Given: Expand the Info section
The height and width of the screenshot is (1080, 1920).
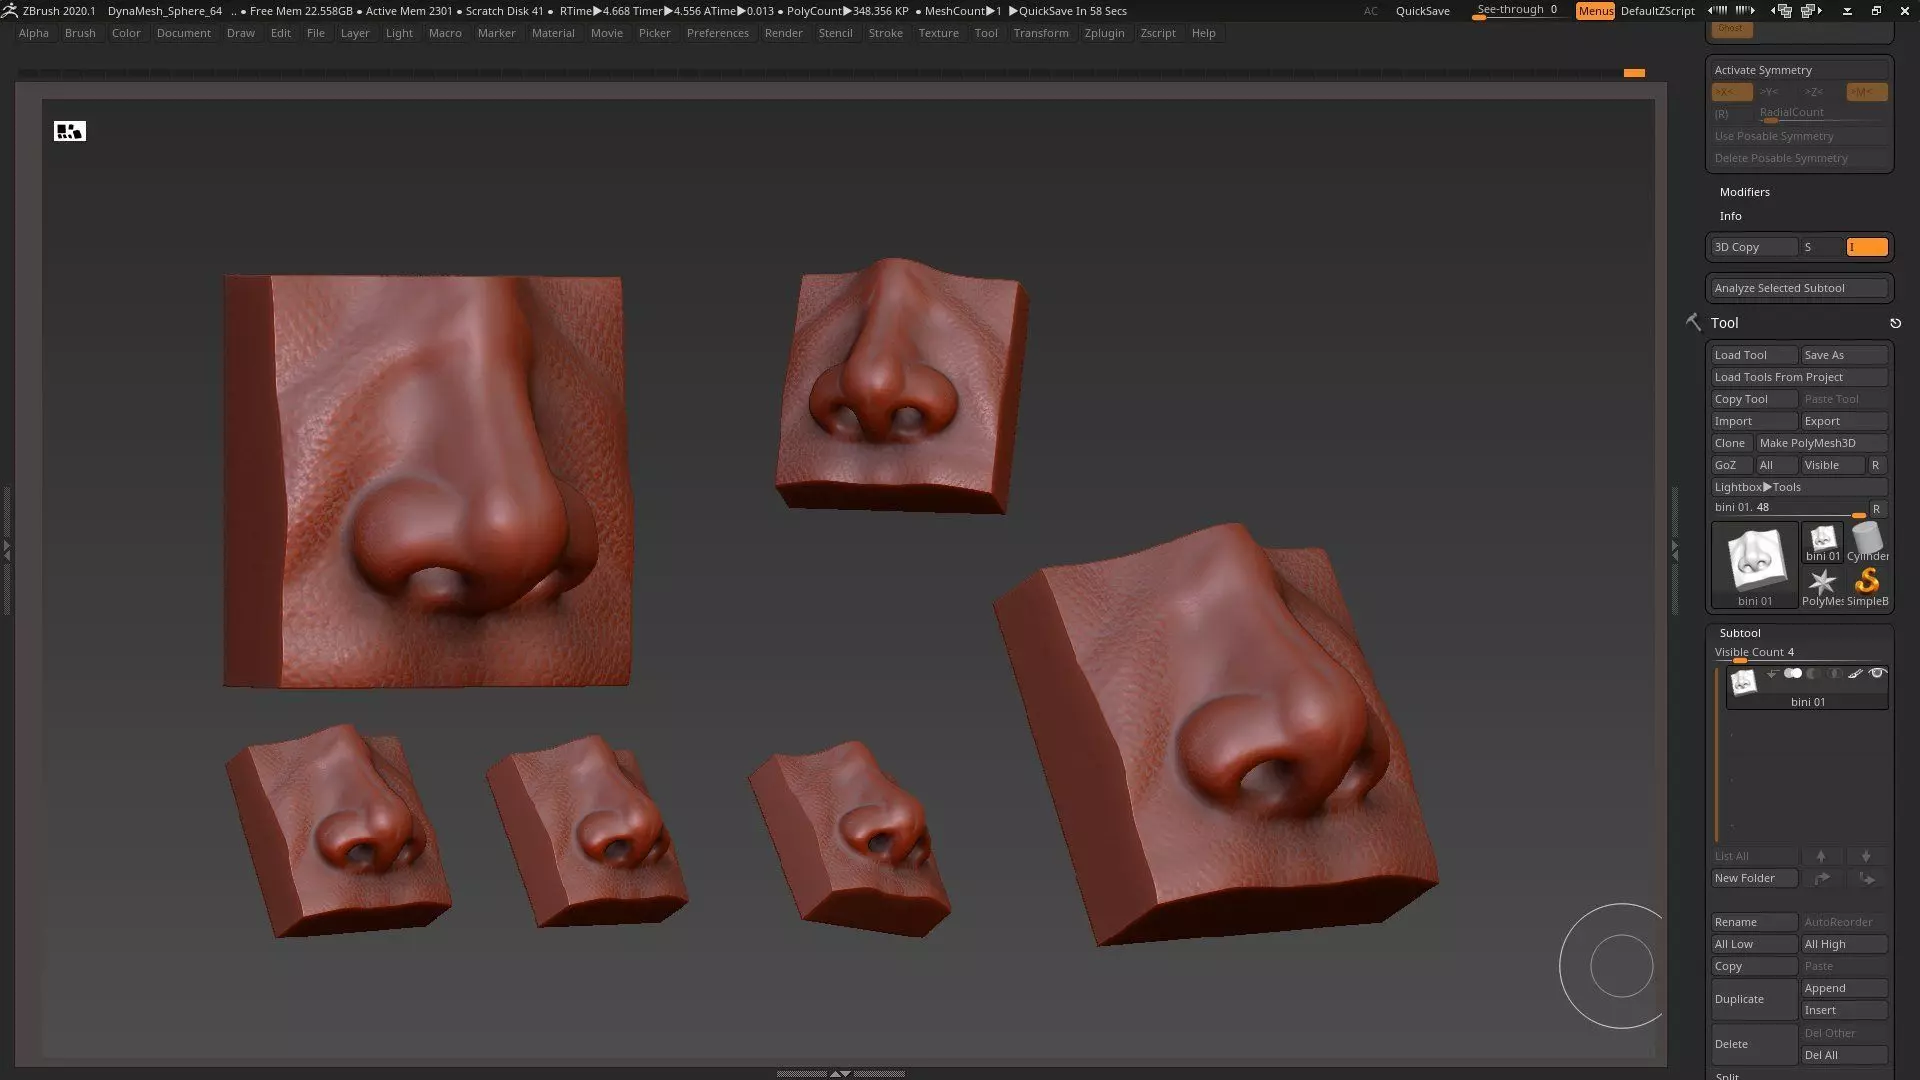Looking at the screenshot, I should pos(1730,216).
